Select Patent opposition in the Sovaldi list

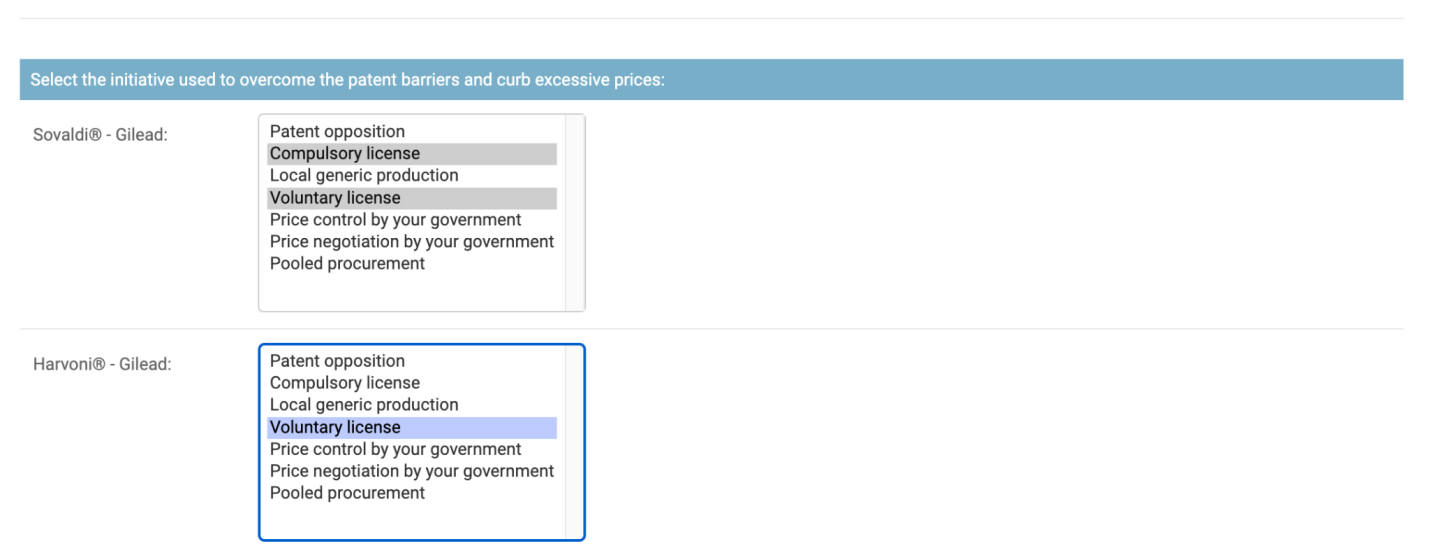pos(412,132)
